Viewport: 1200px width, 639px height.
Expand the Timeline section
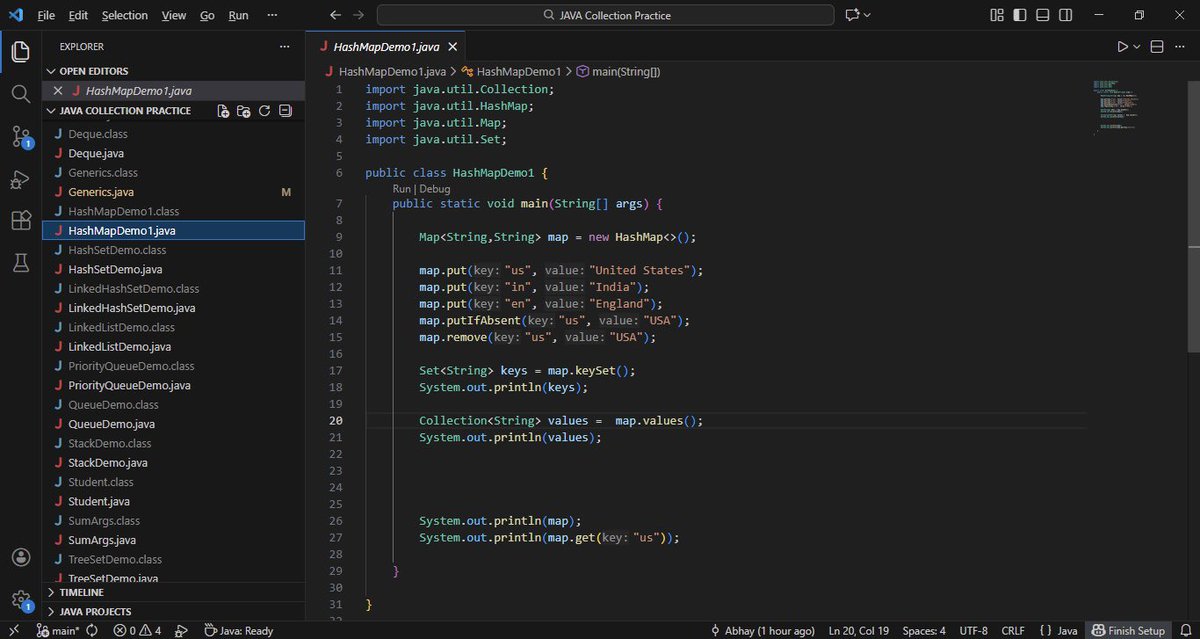pyautogui.click(x=51, y=592)
